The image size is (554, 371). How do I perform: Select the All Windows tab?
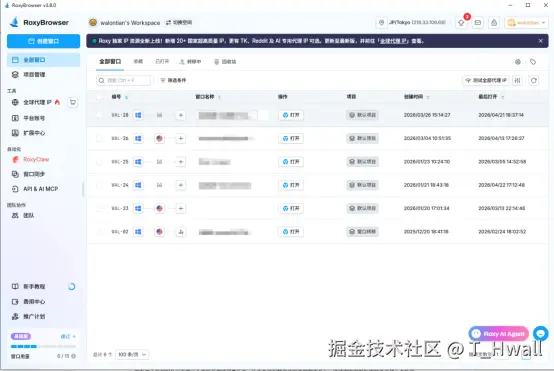pyautogui.click(x=110, y=61)
